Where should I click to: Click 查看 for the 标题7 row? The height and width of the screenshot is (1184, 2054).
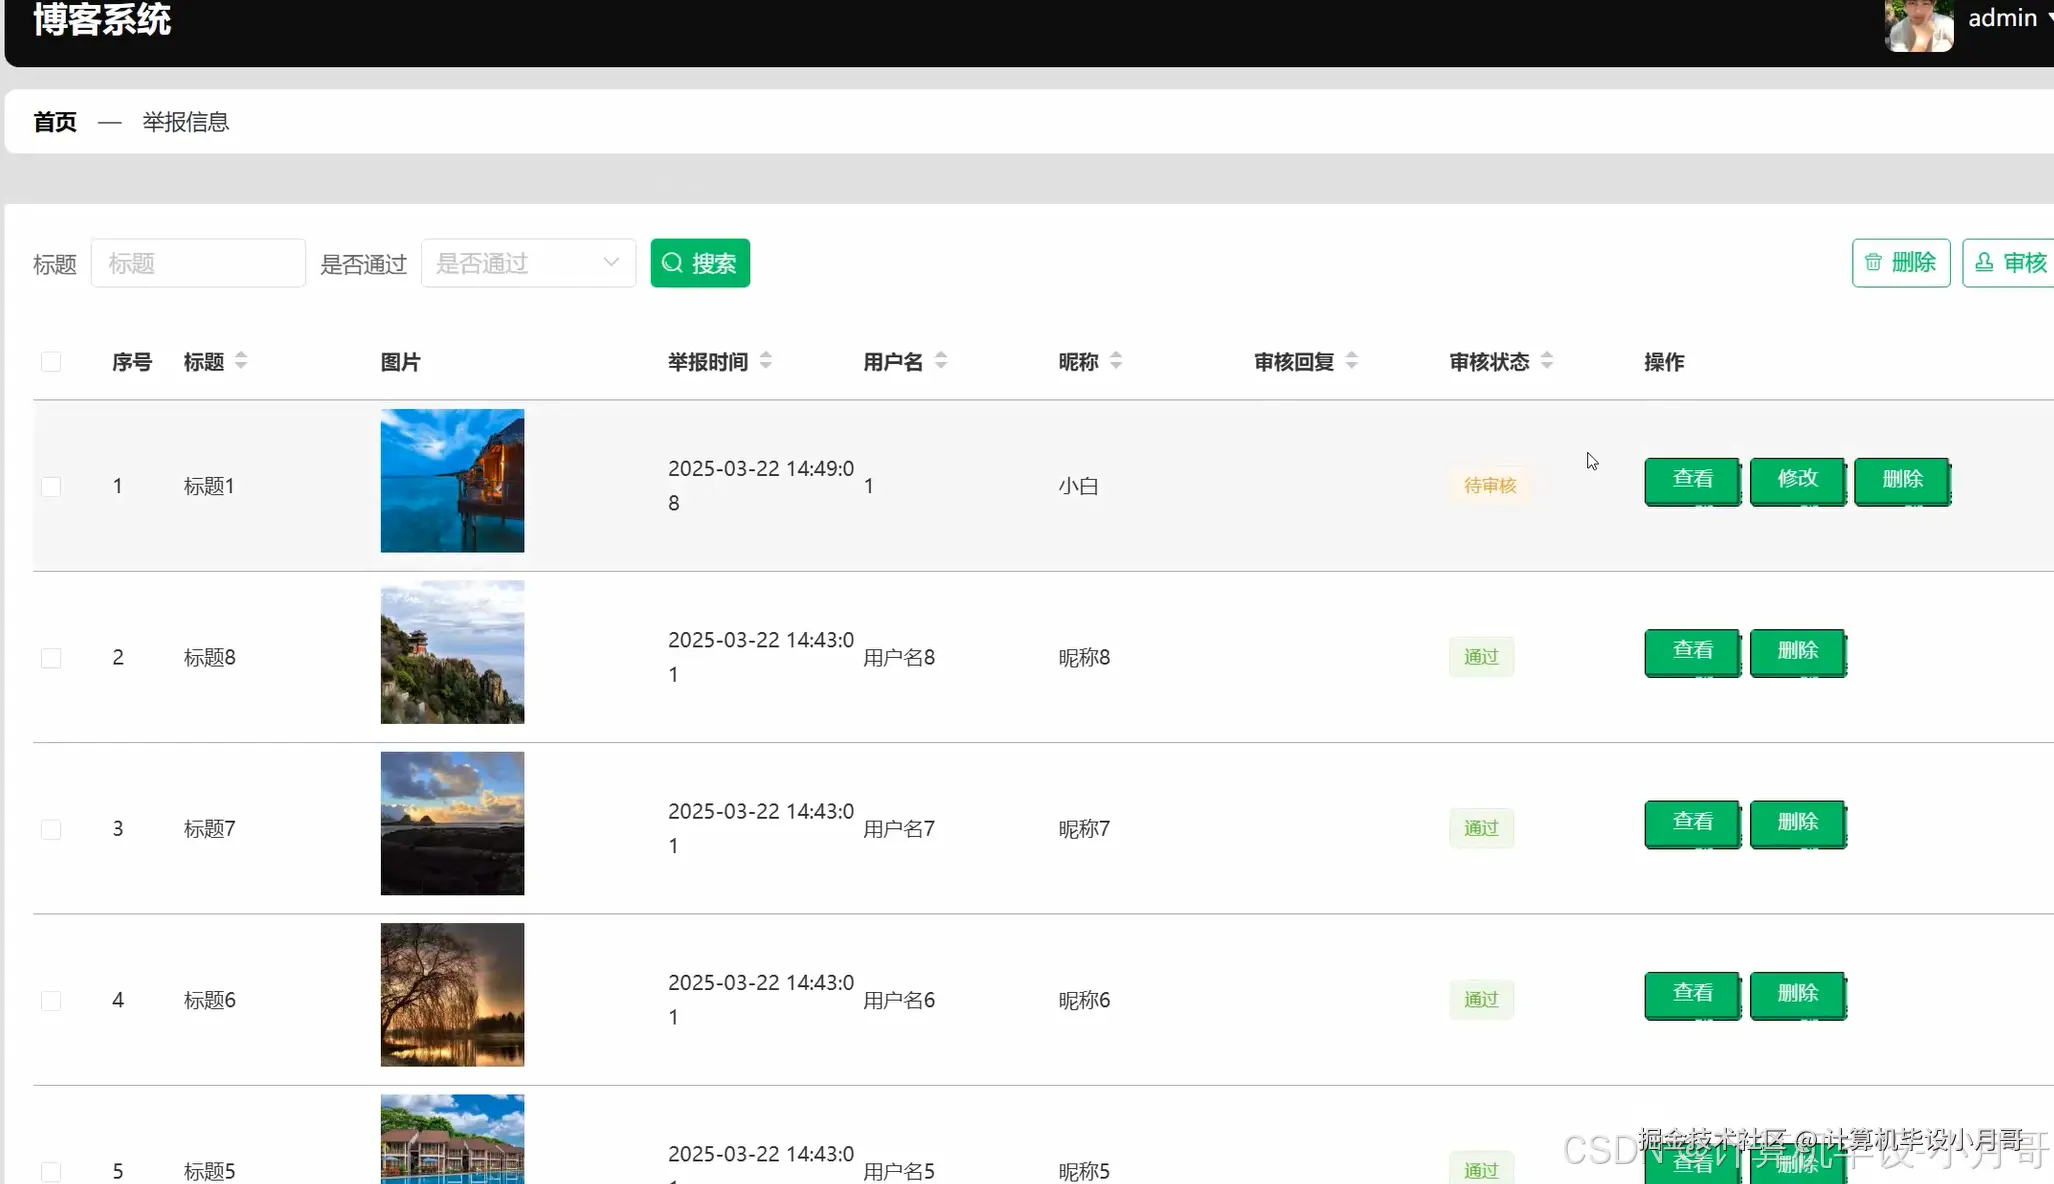pyautogui.click(x=1692, y=823)
